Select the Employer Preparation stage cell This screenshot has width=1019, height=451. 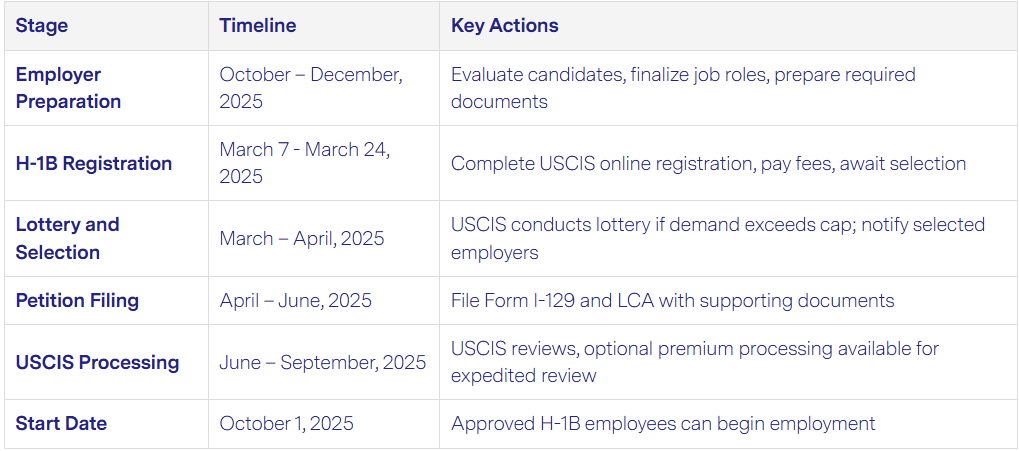[x=68, y=88]
